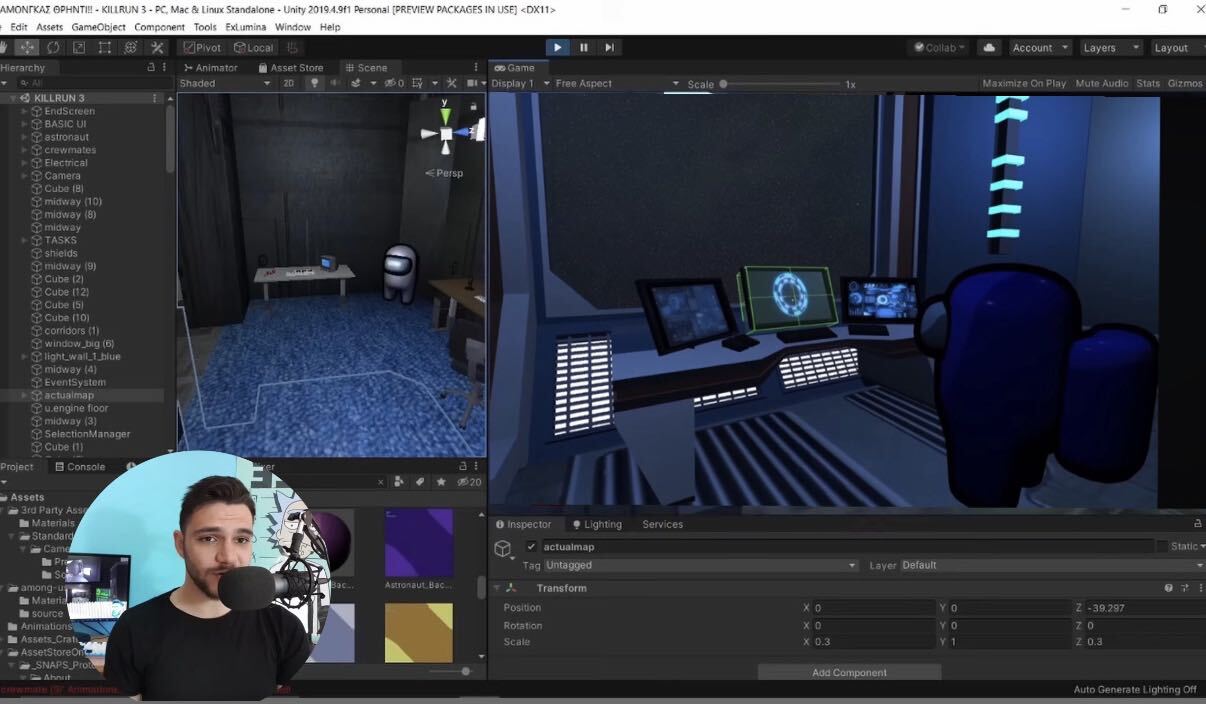The width and height of the screenshot is (1206, 704).
Task: Select the Rect tool
Action: coord(105,47)
